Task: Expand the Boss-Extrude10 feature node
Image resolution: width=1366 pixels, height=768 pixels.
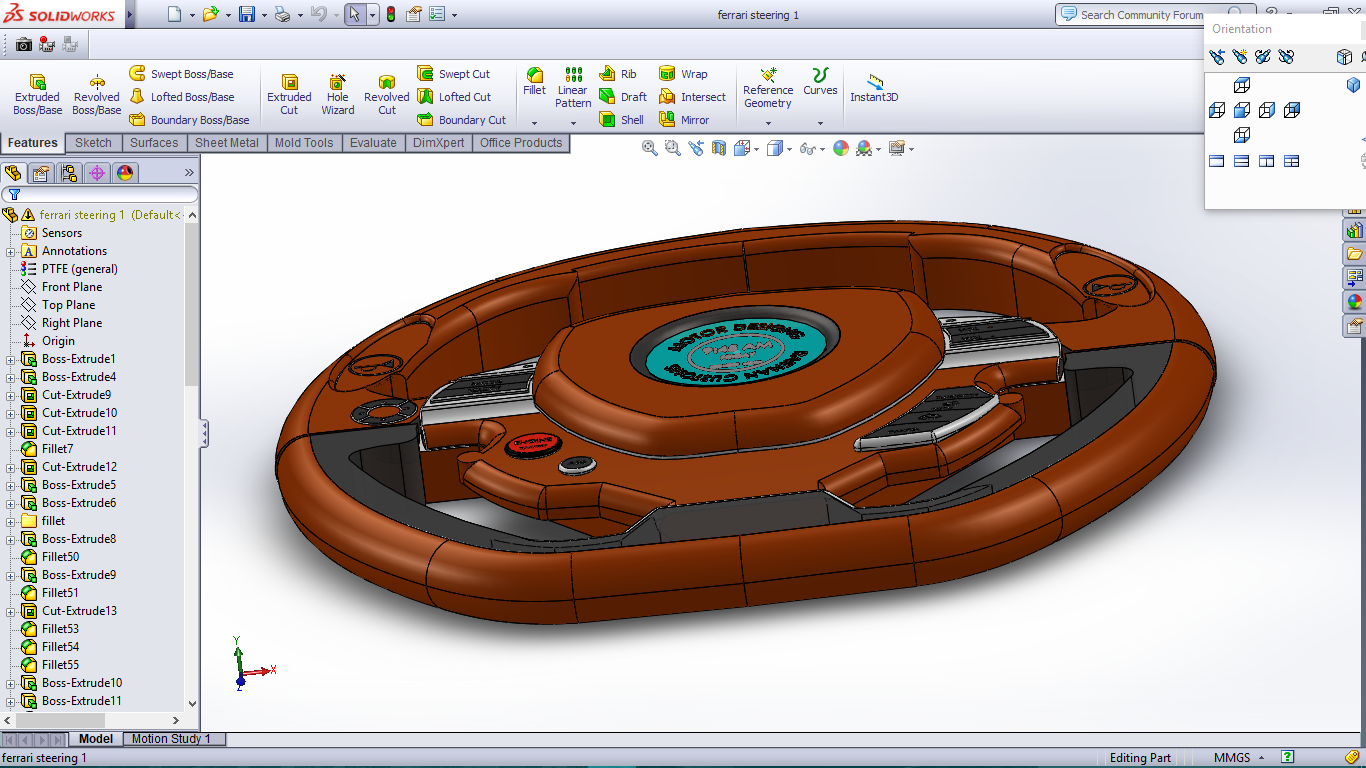Action: coord(11,683)
